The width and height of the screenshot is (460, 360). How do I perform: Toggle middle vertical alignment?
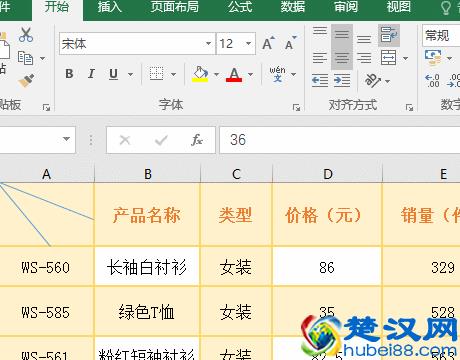click(342, 35)
